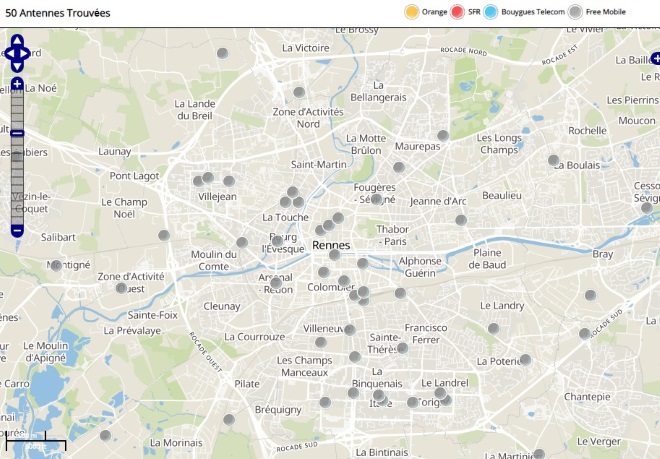
Task: Click the 'Villejean' map label
Action: tap(217, 197)
